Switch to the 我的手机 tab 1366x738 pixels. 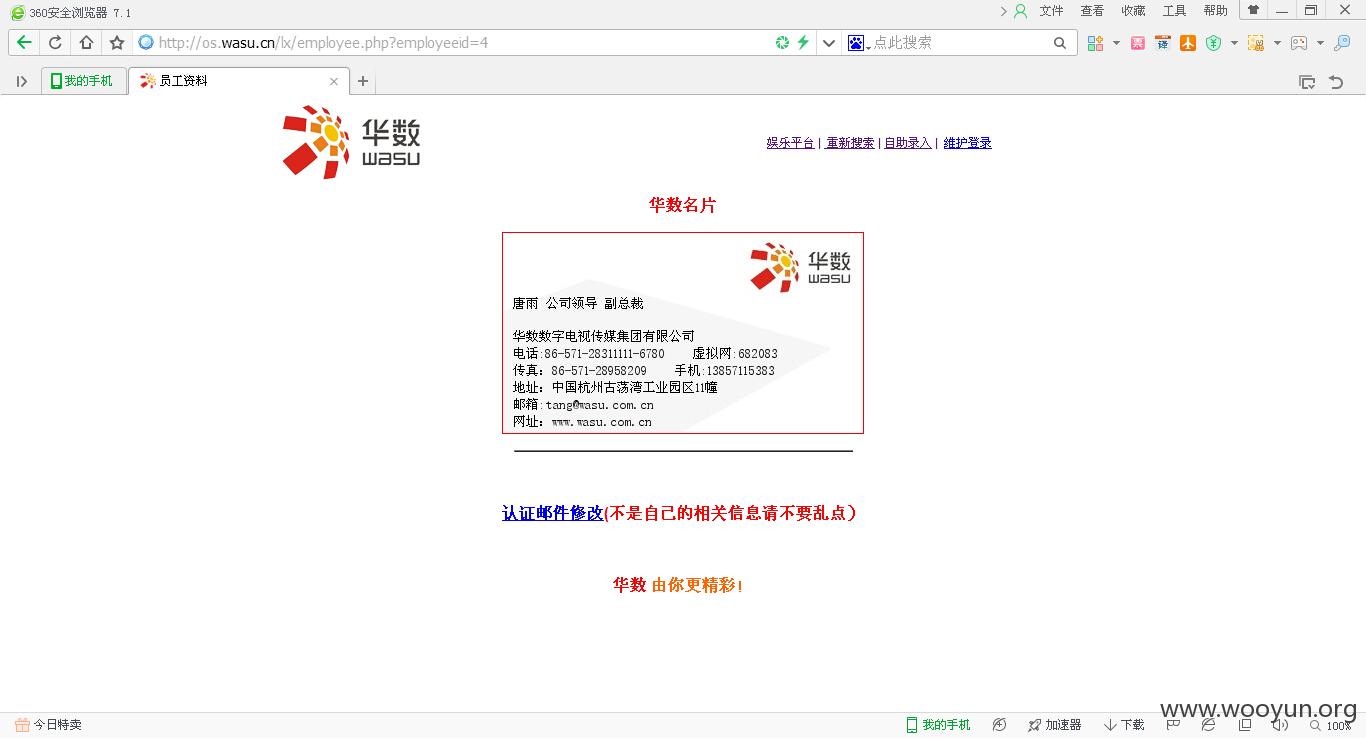[84, 81]
